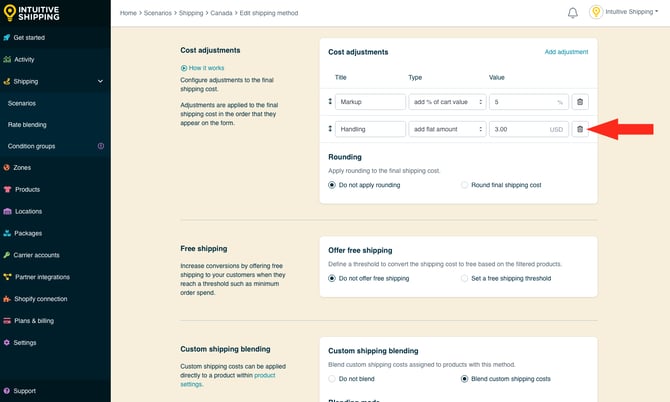
Task: Open Condition groups in the sidebar
Action: [x=31, y=146]
